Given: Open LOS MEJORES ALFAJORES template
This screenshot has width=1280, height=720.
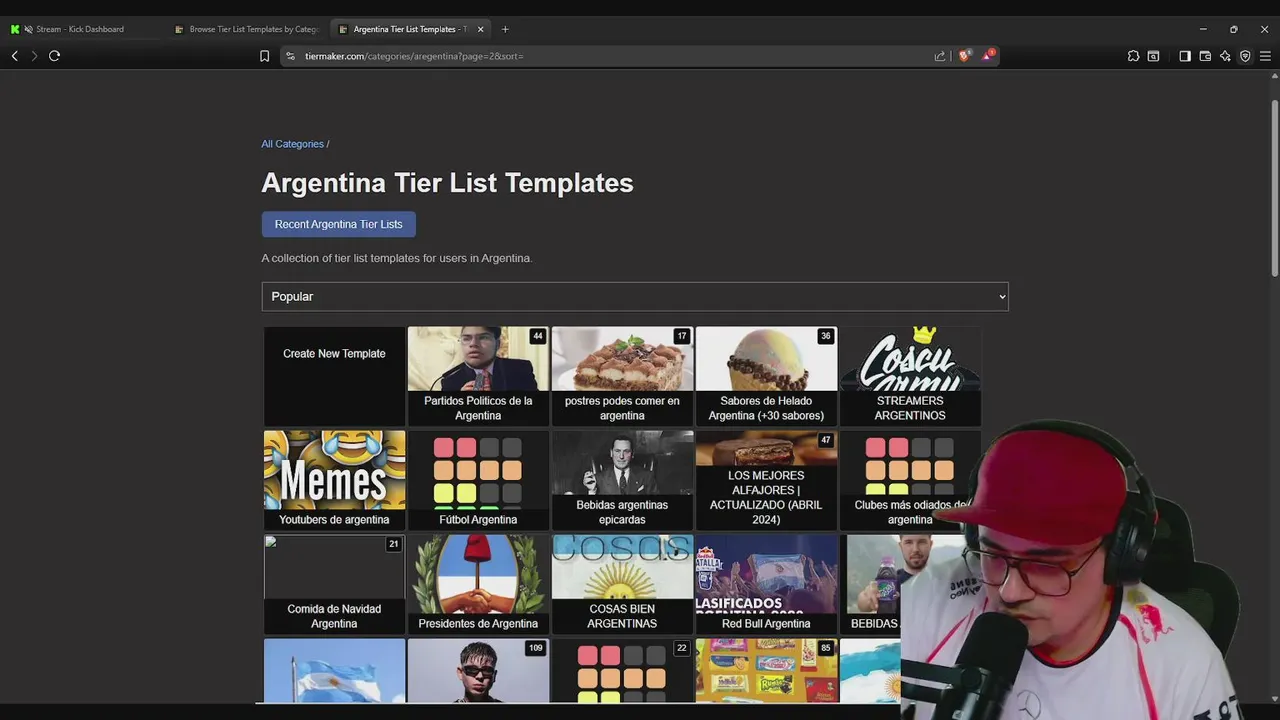Looking at the screenshot, I should tap(766, 480).
